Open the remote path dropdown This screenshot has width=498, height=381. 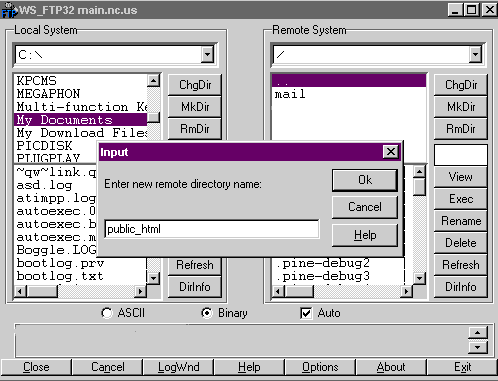click(x=475, y=54)
